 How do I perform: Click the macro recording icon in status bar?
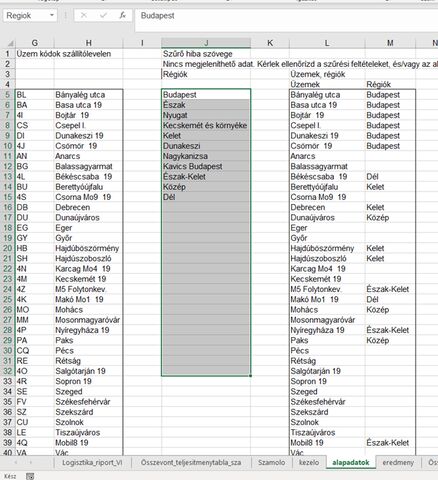pos(30,476)
